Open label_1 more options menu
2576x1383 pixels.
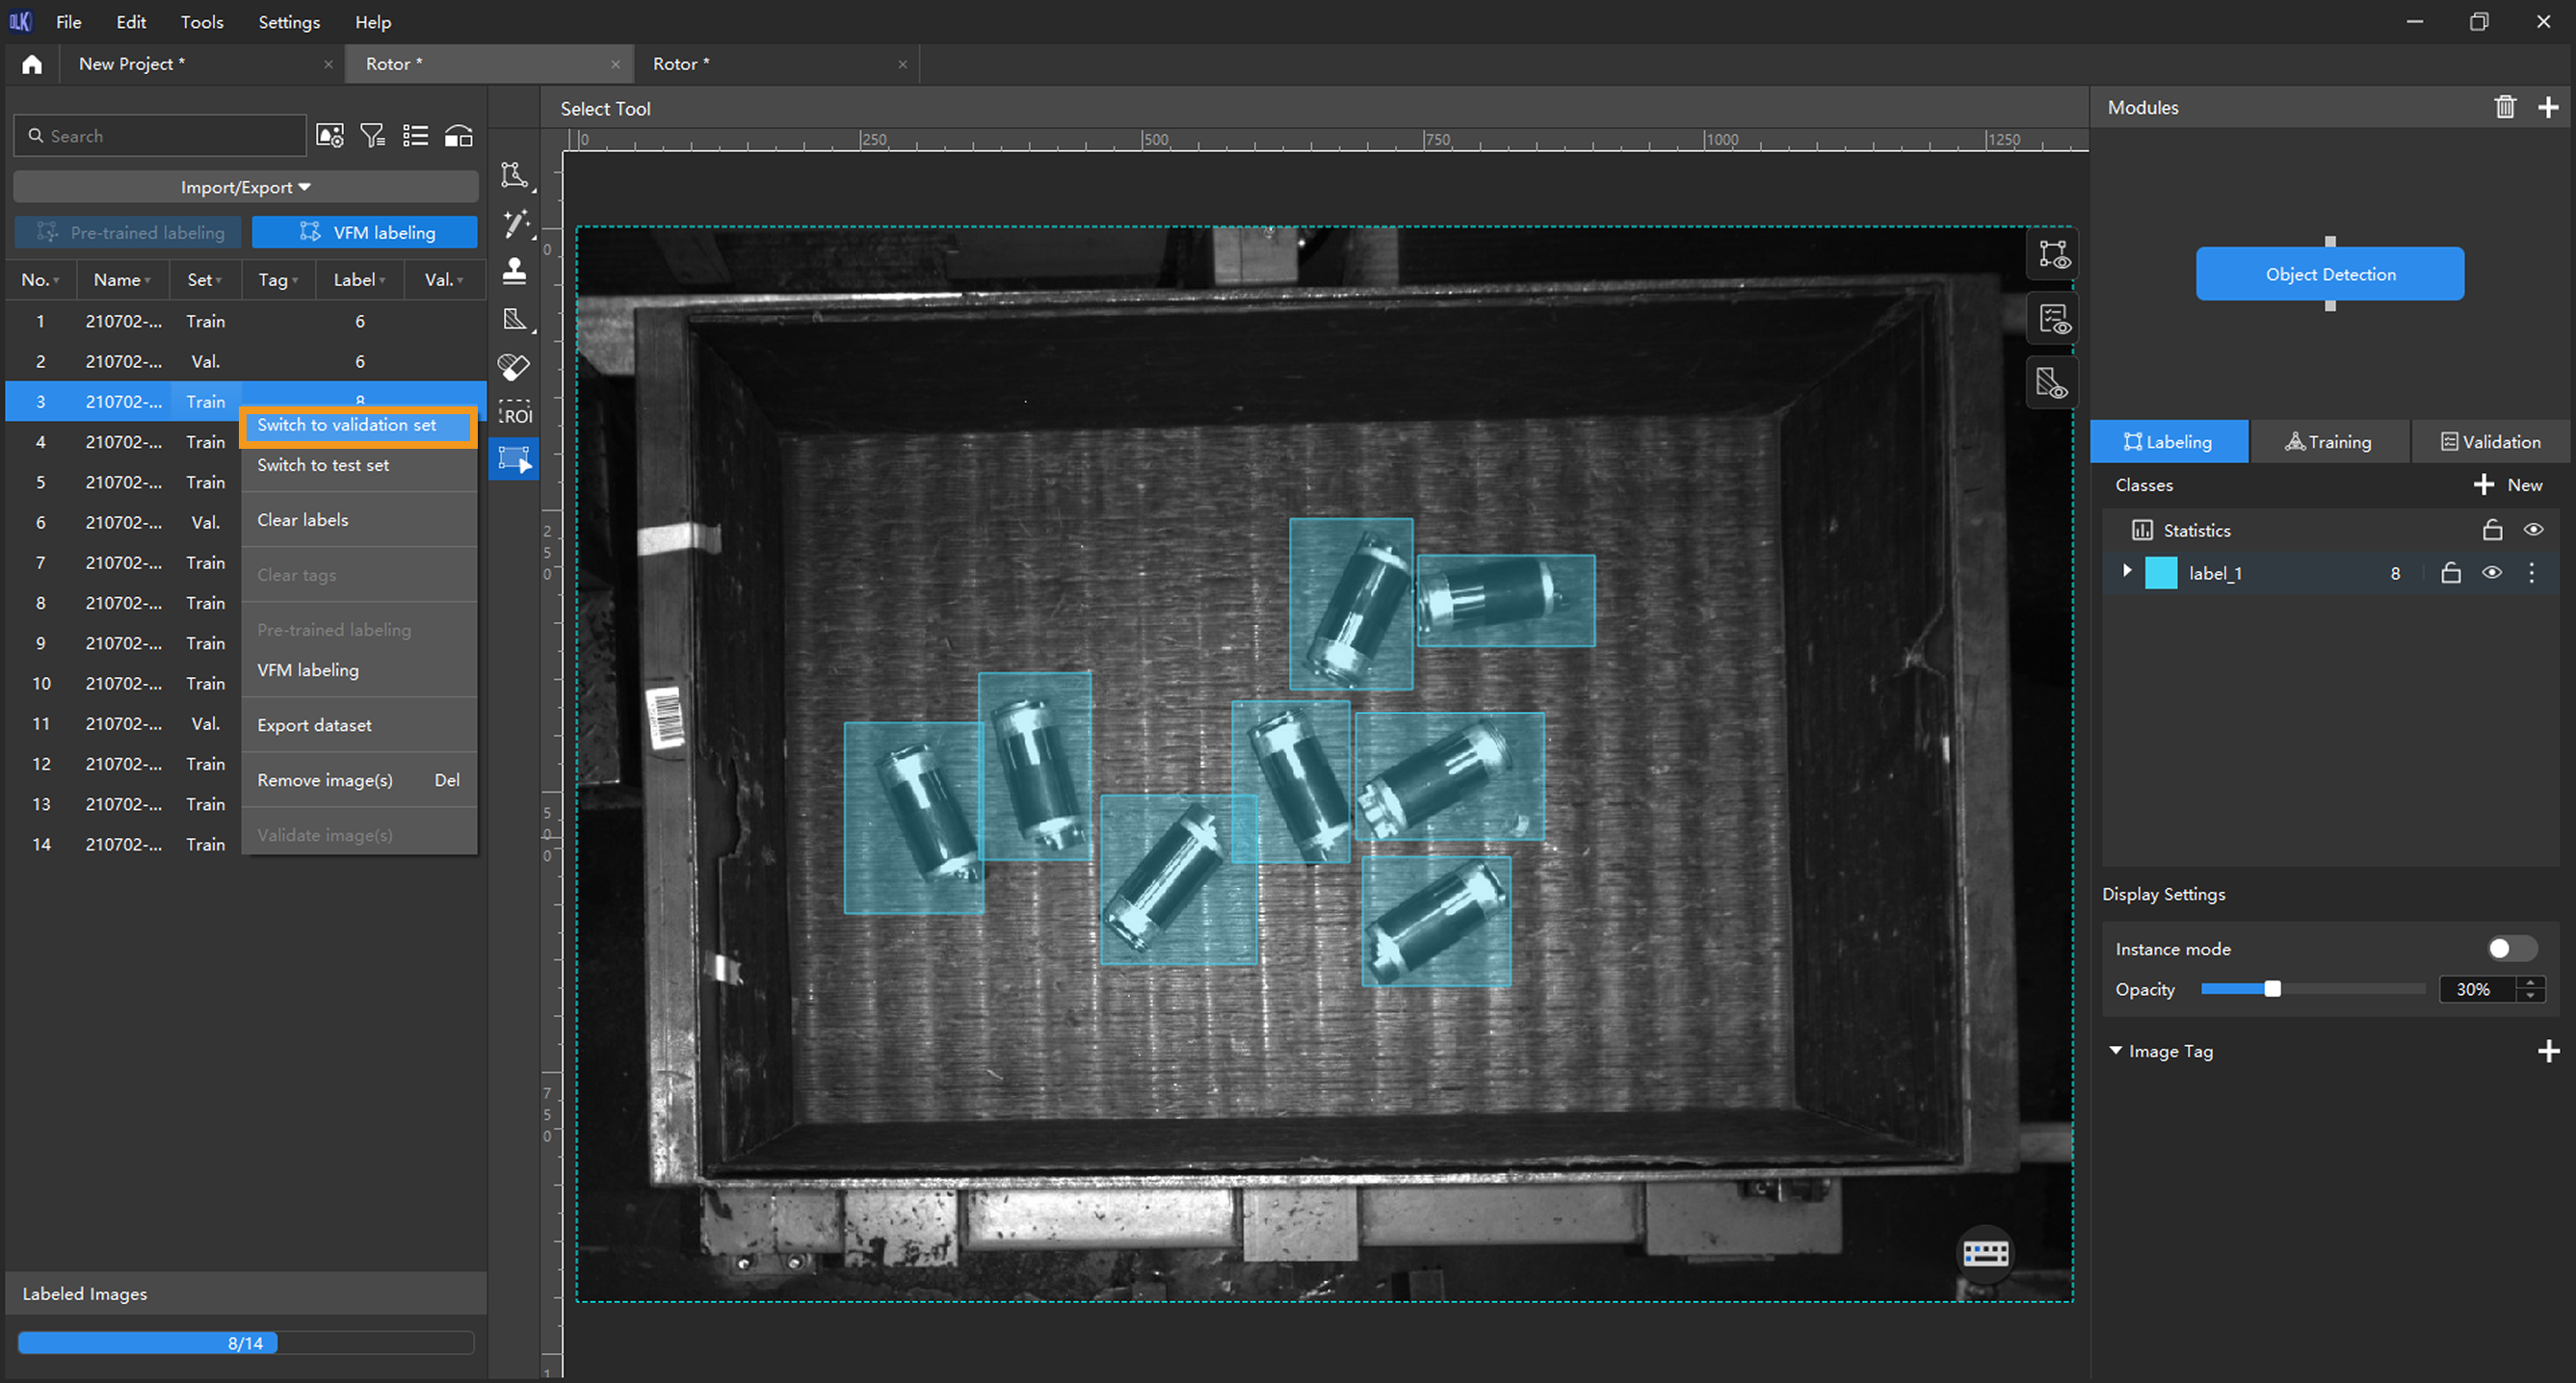(x=2532, y=573)
